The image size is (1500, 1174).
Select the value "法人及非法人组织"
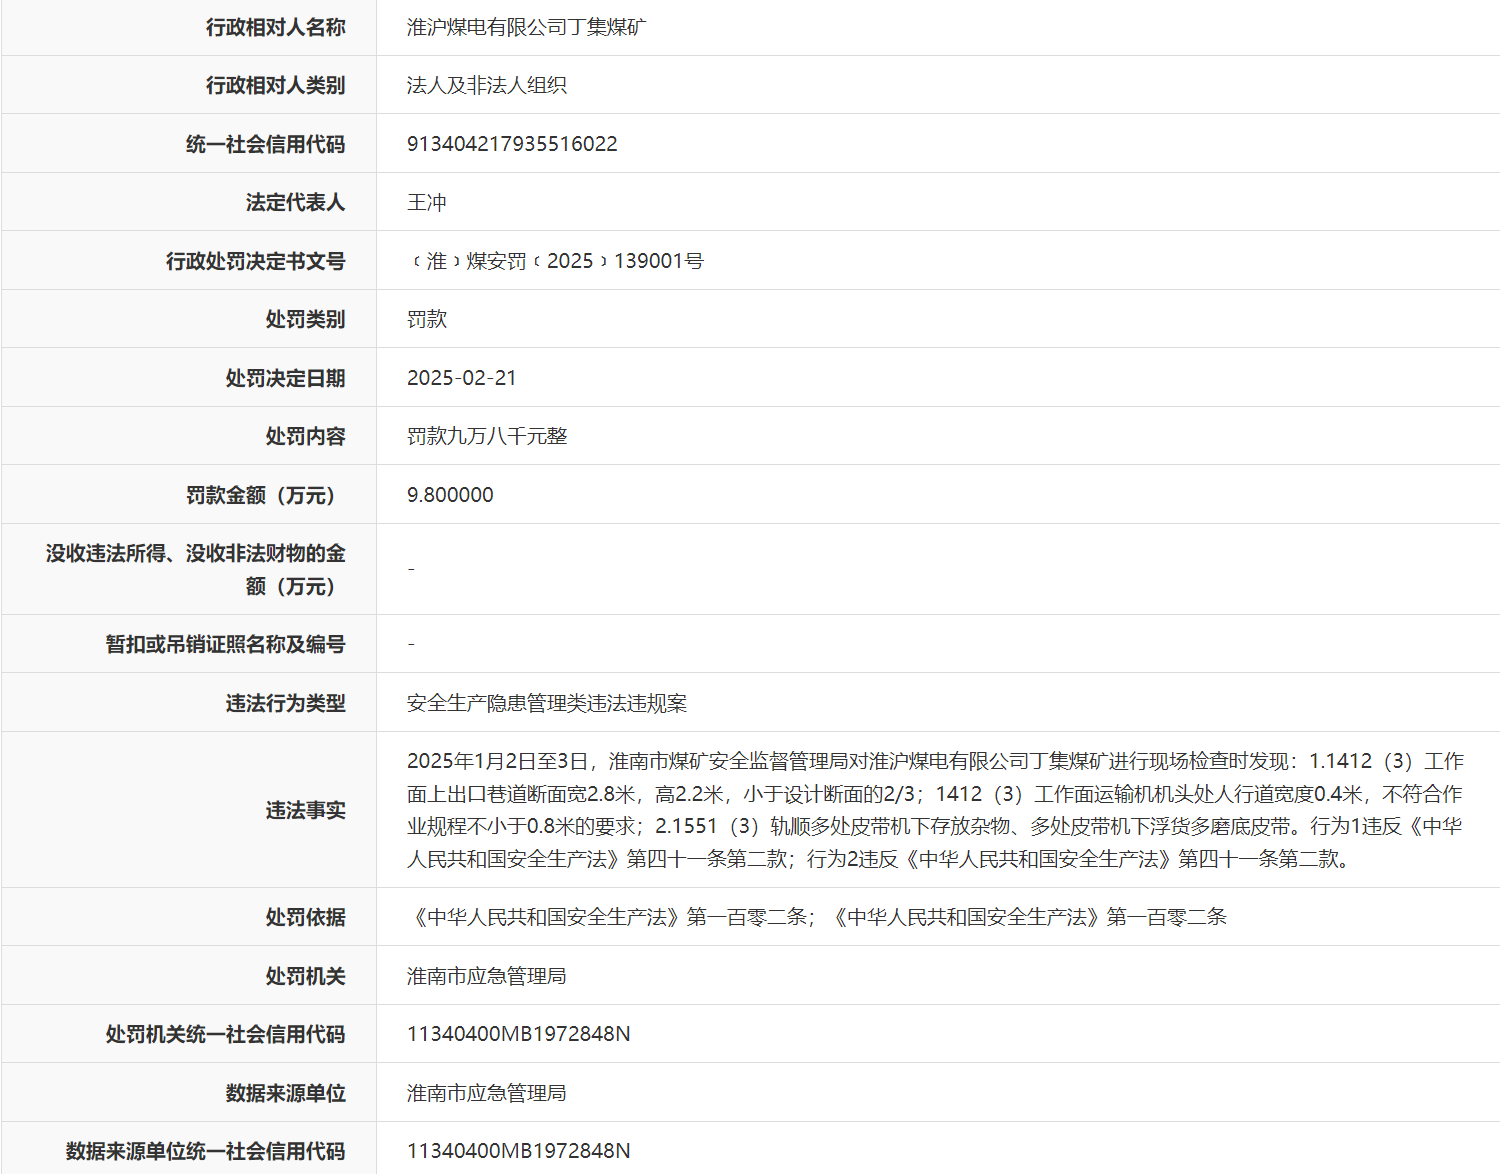pos(486,85)
